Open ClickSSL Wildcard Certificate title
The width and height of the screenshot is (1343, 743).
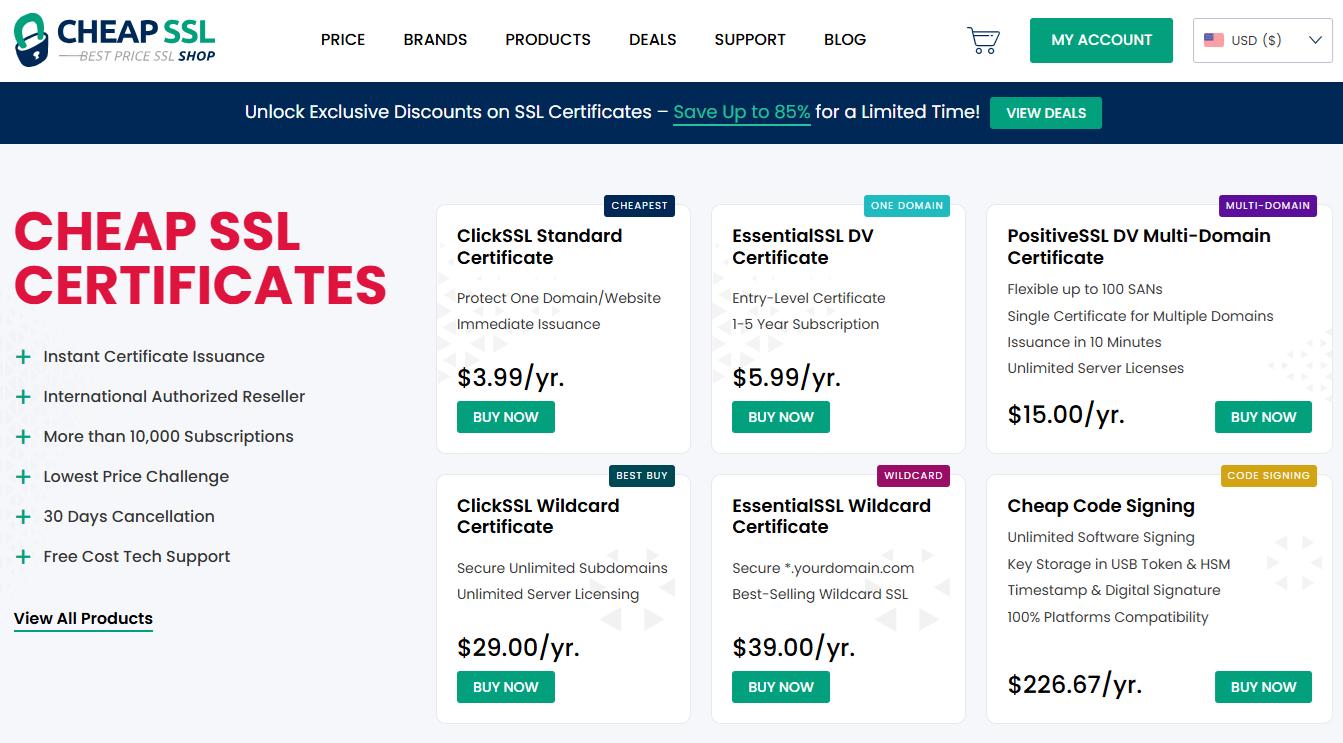(x=539, y=516)
